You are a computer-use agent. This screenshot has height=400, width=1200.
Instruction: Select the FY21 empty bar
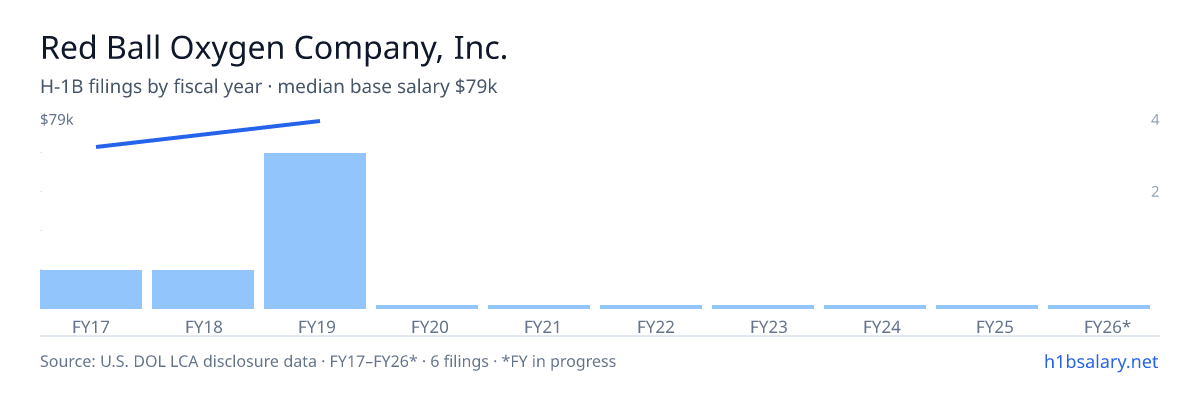(539, 306)
